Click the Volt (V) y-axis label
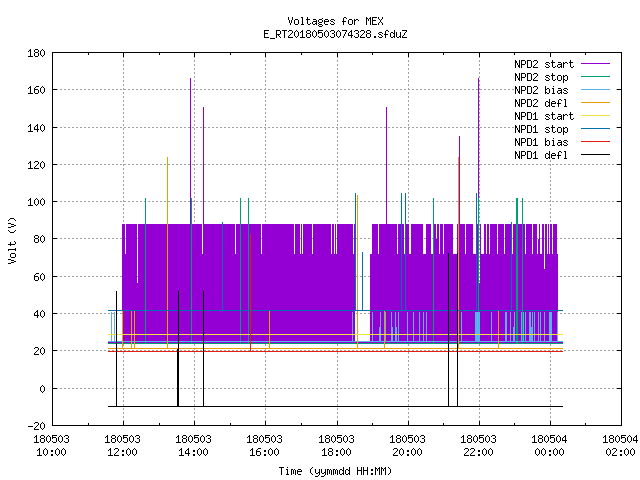 (x=12, y=241)
